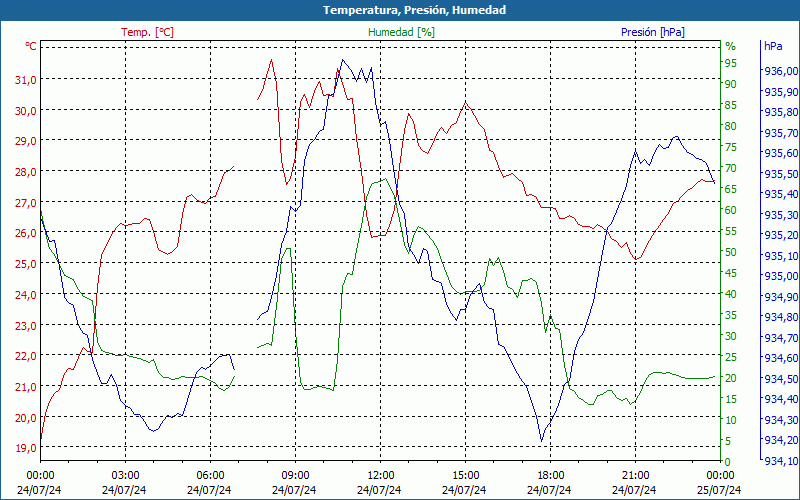Click the 935,20 pressure axis value

tap(781, 235)
